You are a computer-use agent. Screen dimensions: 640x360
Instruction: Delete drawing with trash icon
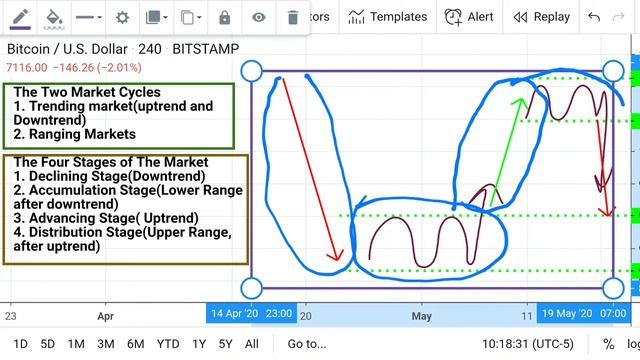[293, 18]
